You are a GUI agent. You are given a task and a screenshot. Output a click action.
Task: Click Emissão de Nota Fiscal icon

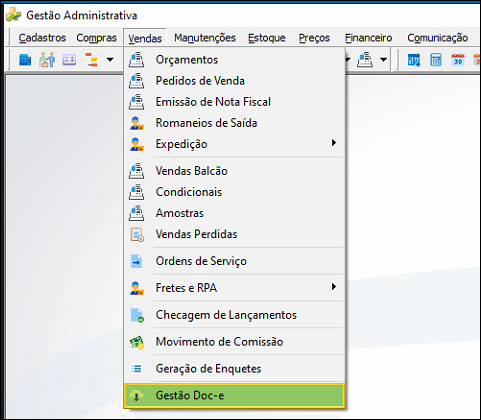(137, 102)
